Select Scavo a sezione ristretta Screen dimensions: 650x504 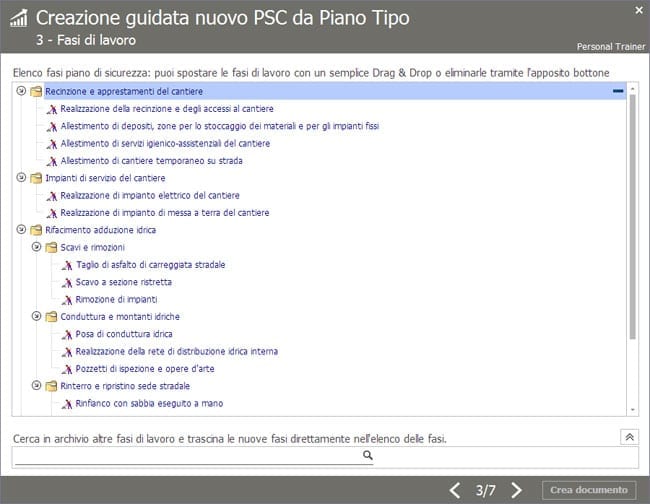click(124, 282)
